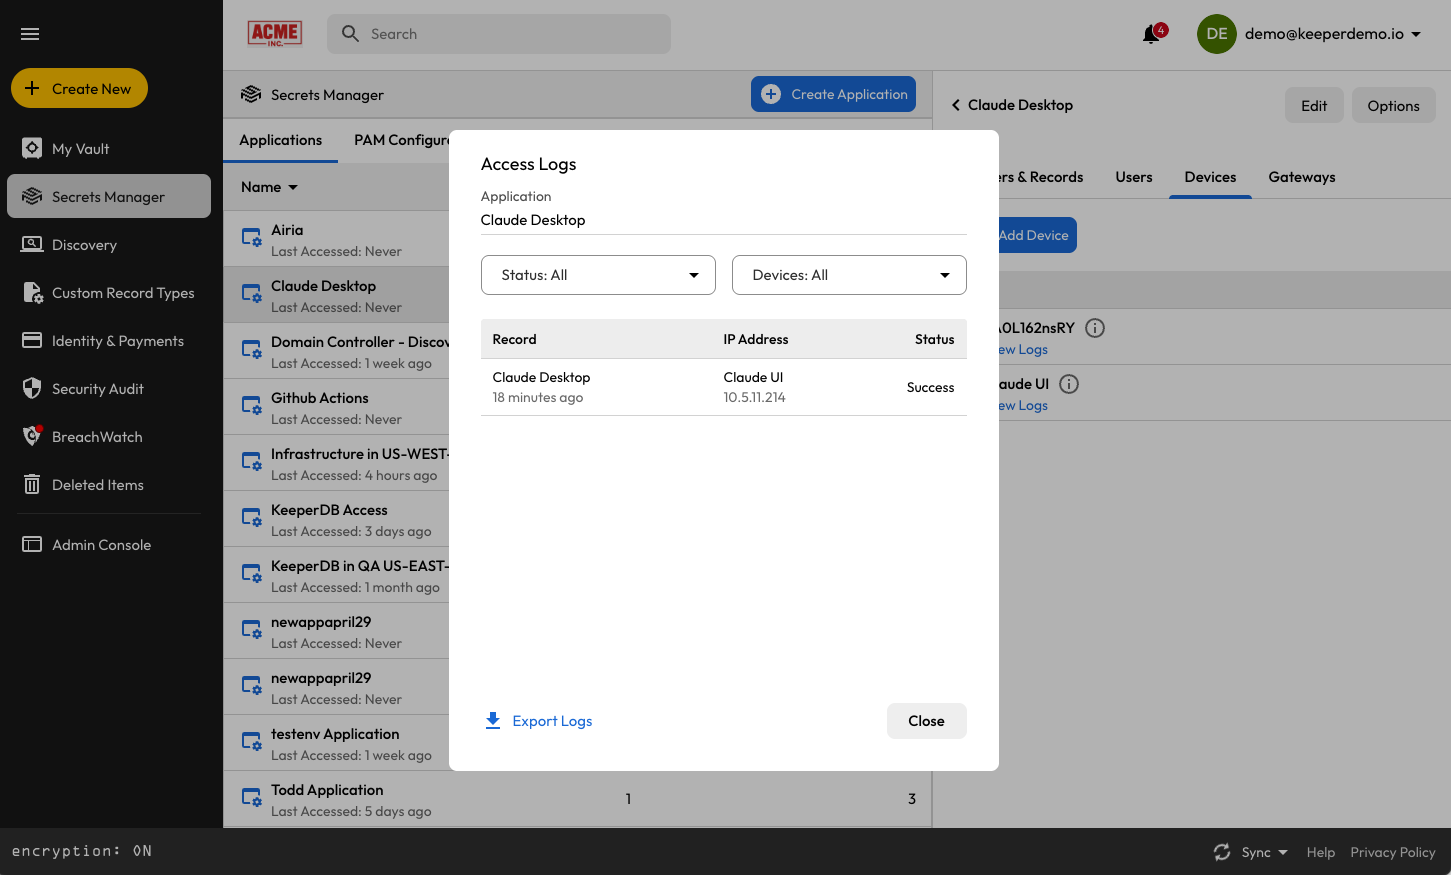Click info icon next to Claude UI device
The width and height of the screenshot is (1451, 875).
pos(1069,384)
